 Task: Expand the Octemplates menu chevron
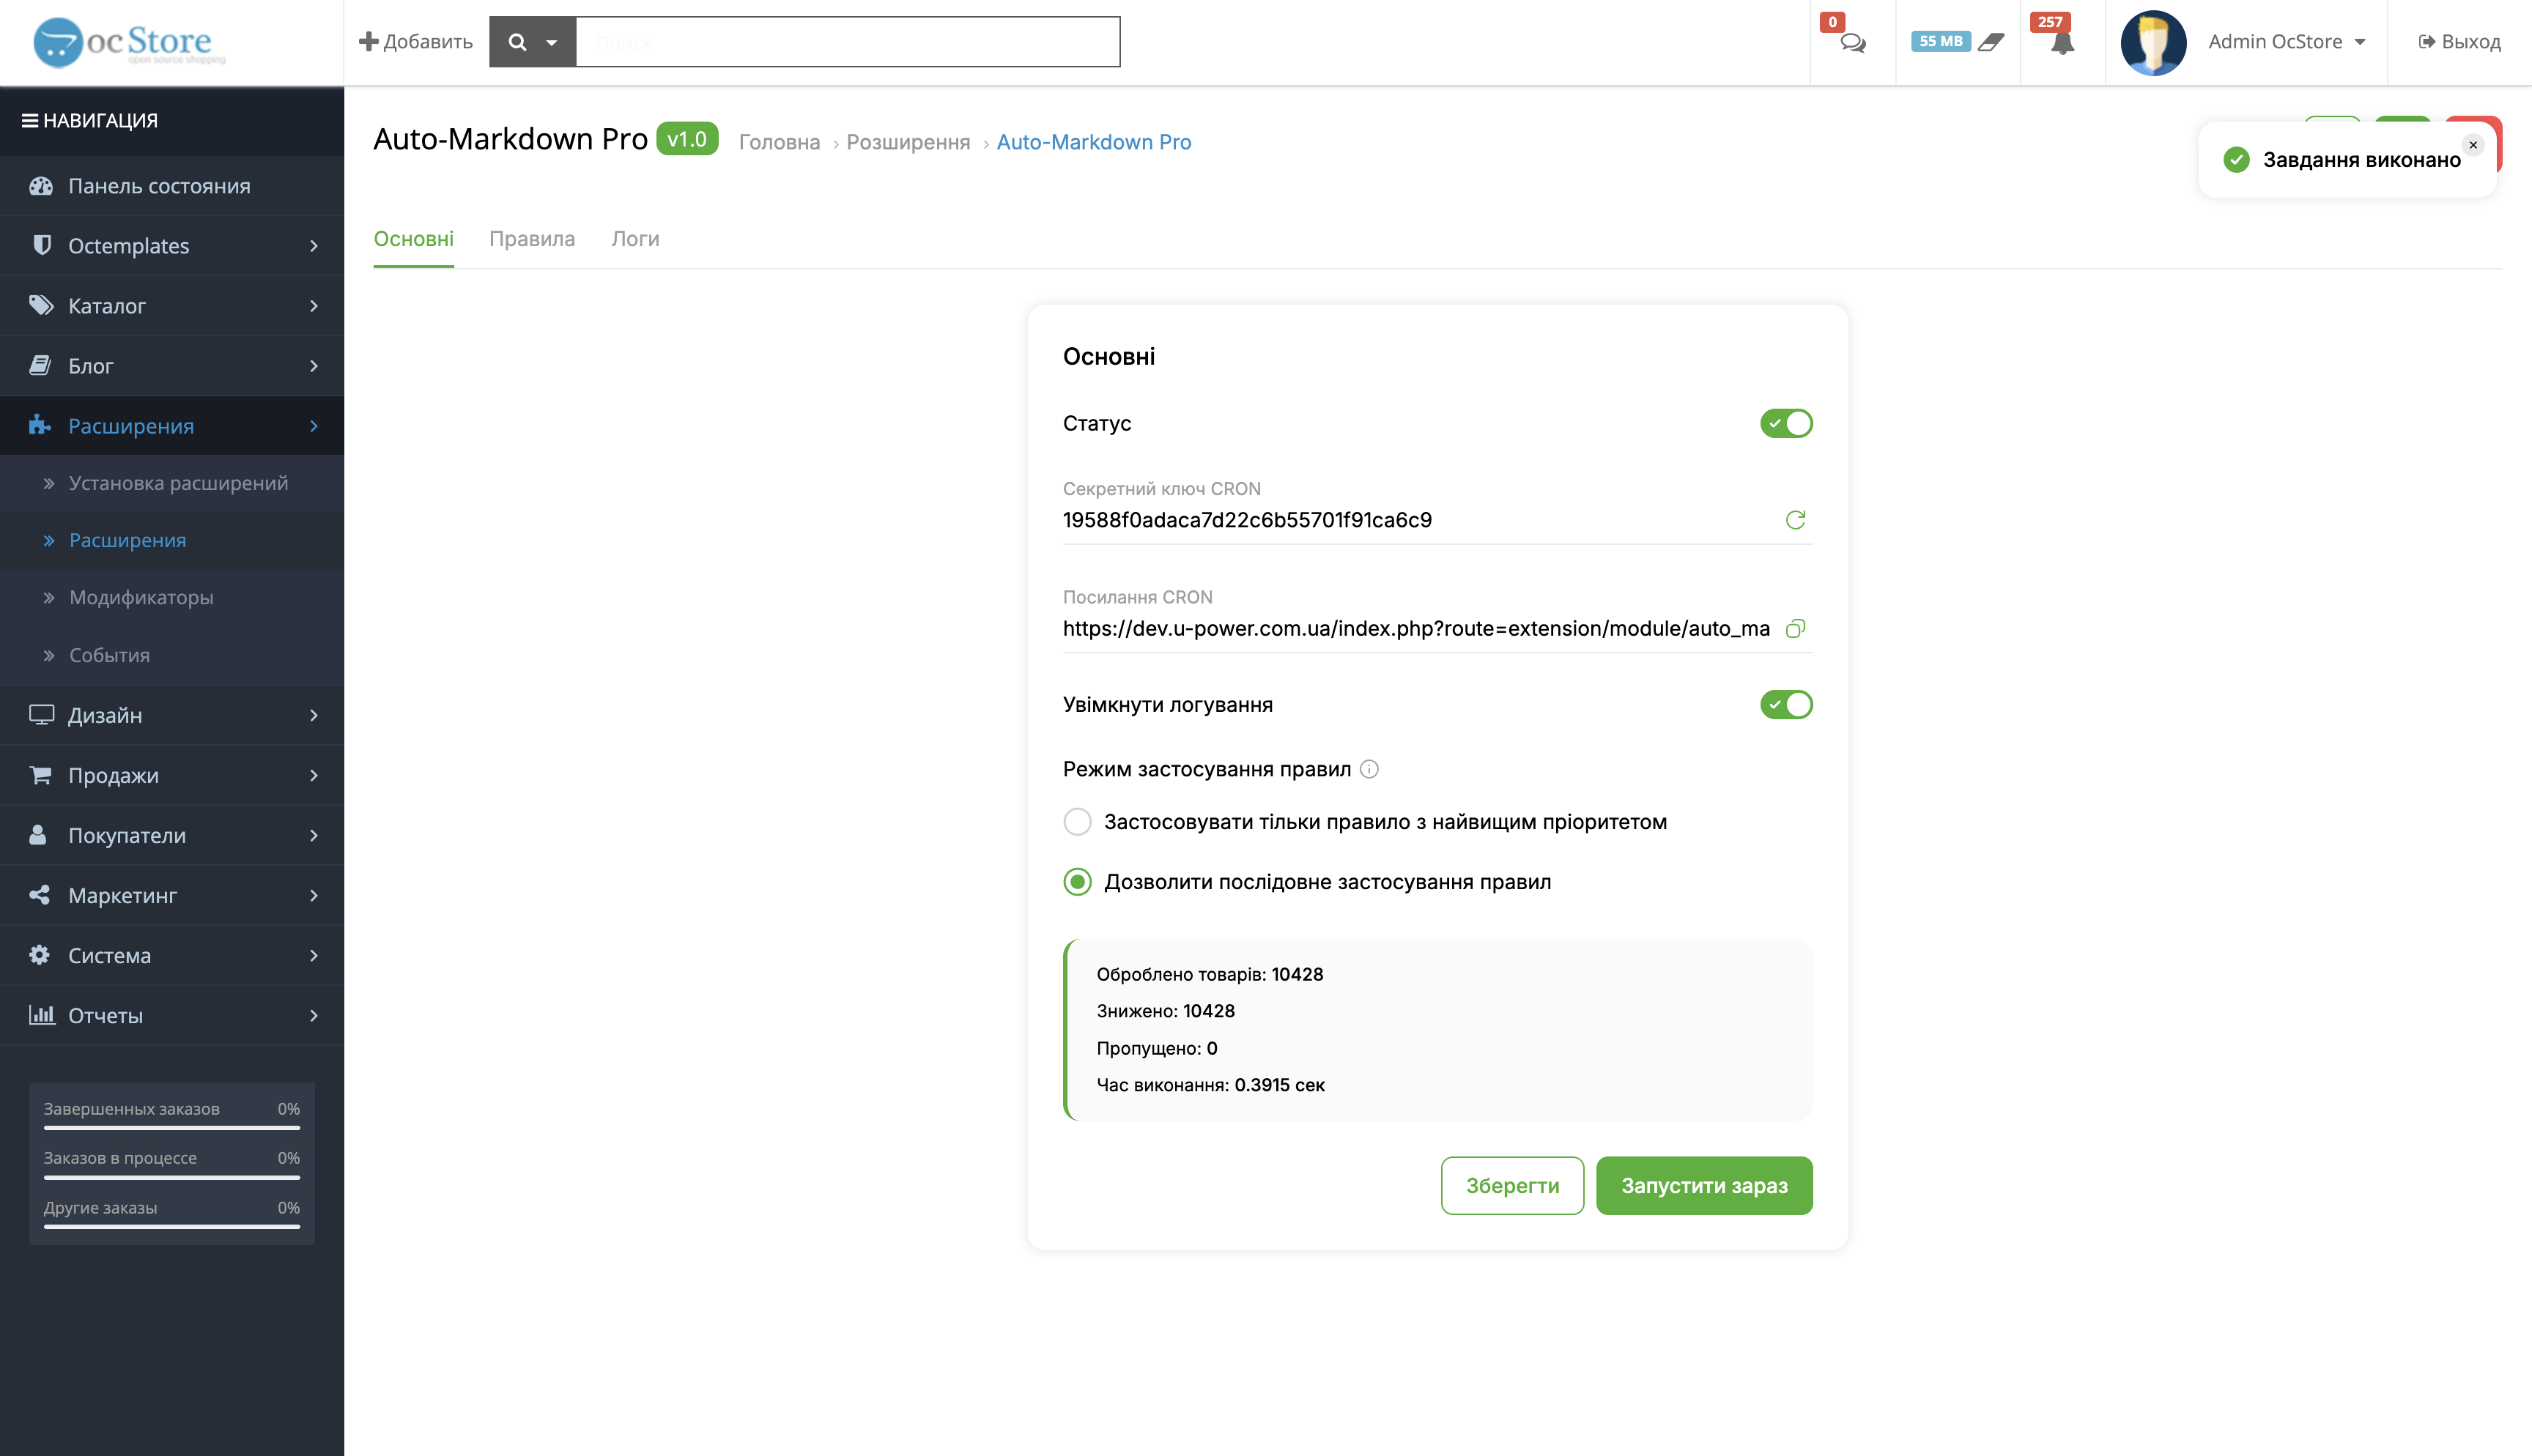(x=314, y=245)
